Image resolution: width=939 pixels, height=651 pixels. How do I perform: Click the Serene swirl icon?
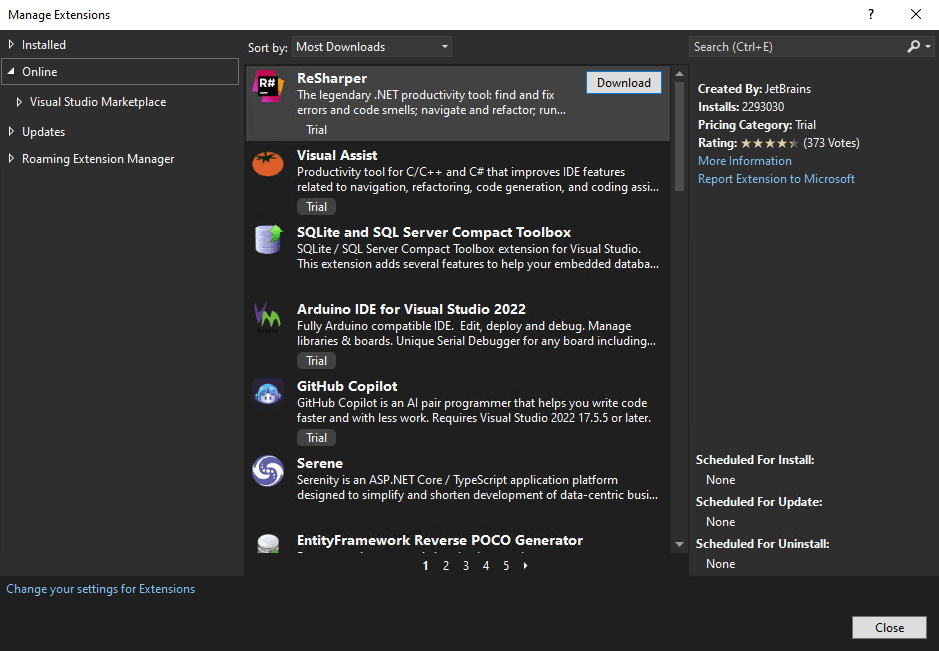[x=268, y=471]
